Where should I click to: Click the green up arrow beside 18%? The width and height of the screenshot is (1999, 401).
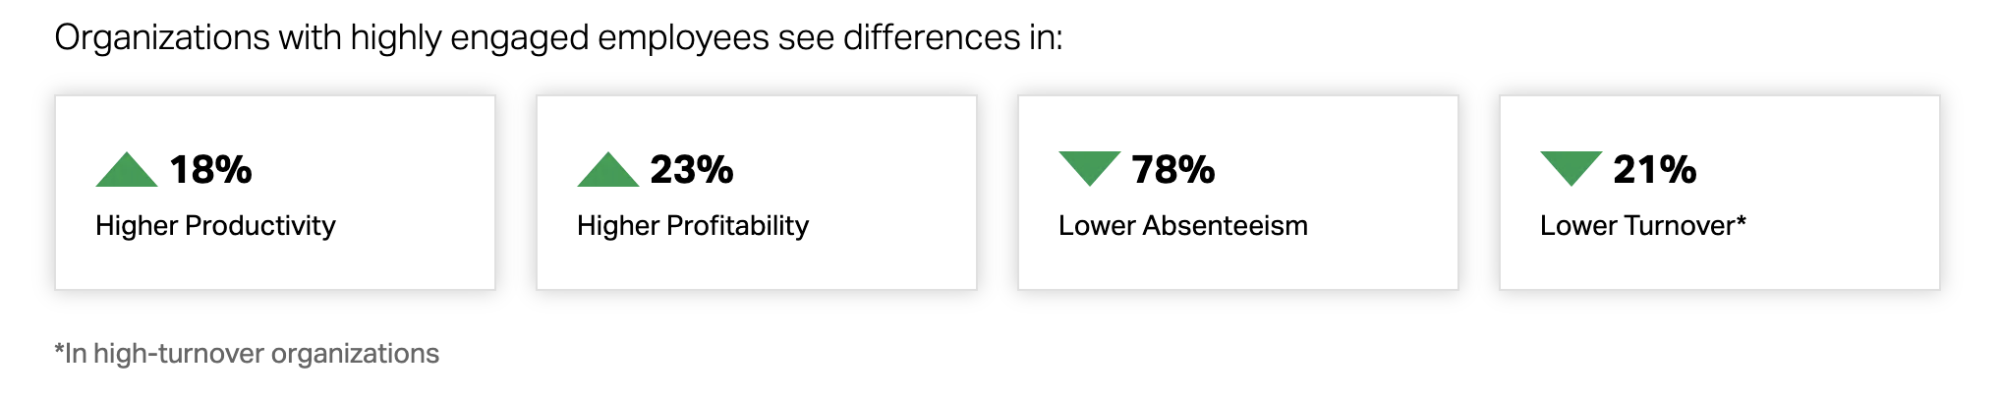pyautogui.click(x=126, y=172)
